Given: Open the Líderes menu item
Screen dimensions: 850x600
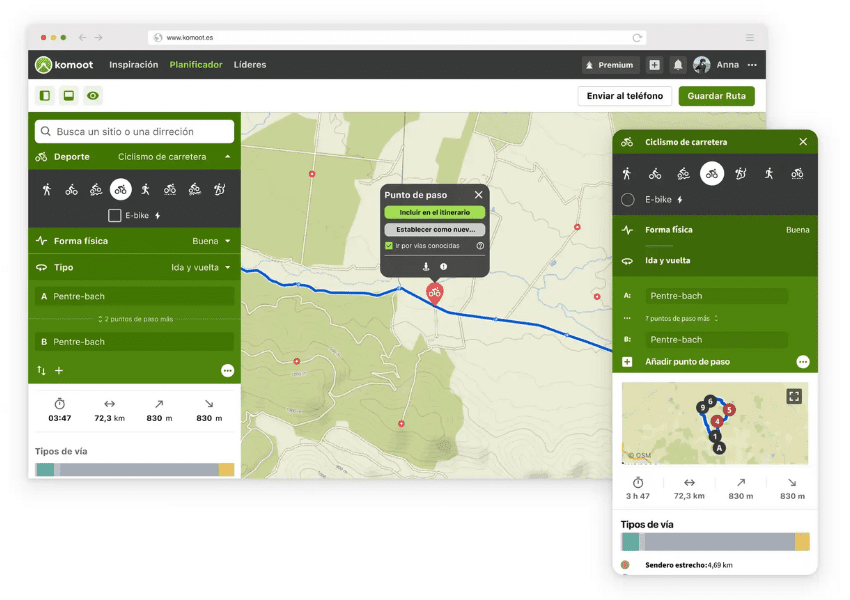Looking at the screenshot, I should 250,65.
